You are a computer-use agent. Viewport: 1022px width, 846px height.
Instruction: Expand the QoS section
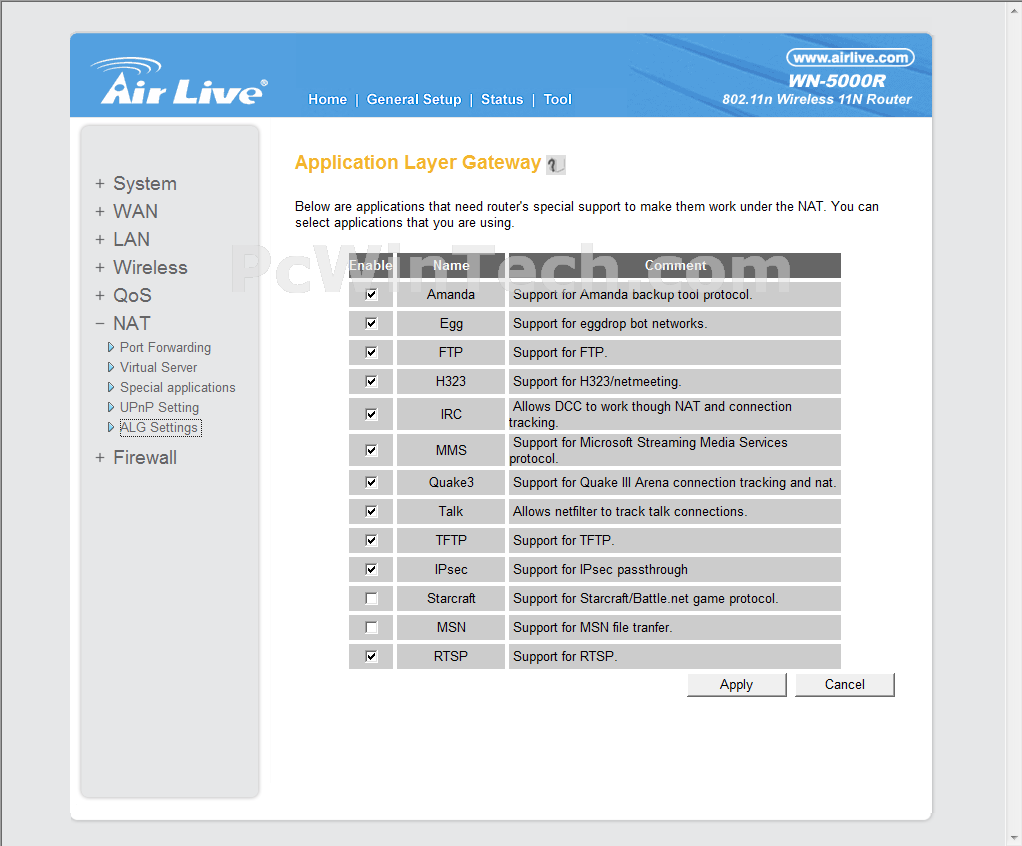coord(123,295)
